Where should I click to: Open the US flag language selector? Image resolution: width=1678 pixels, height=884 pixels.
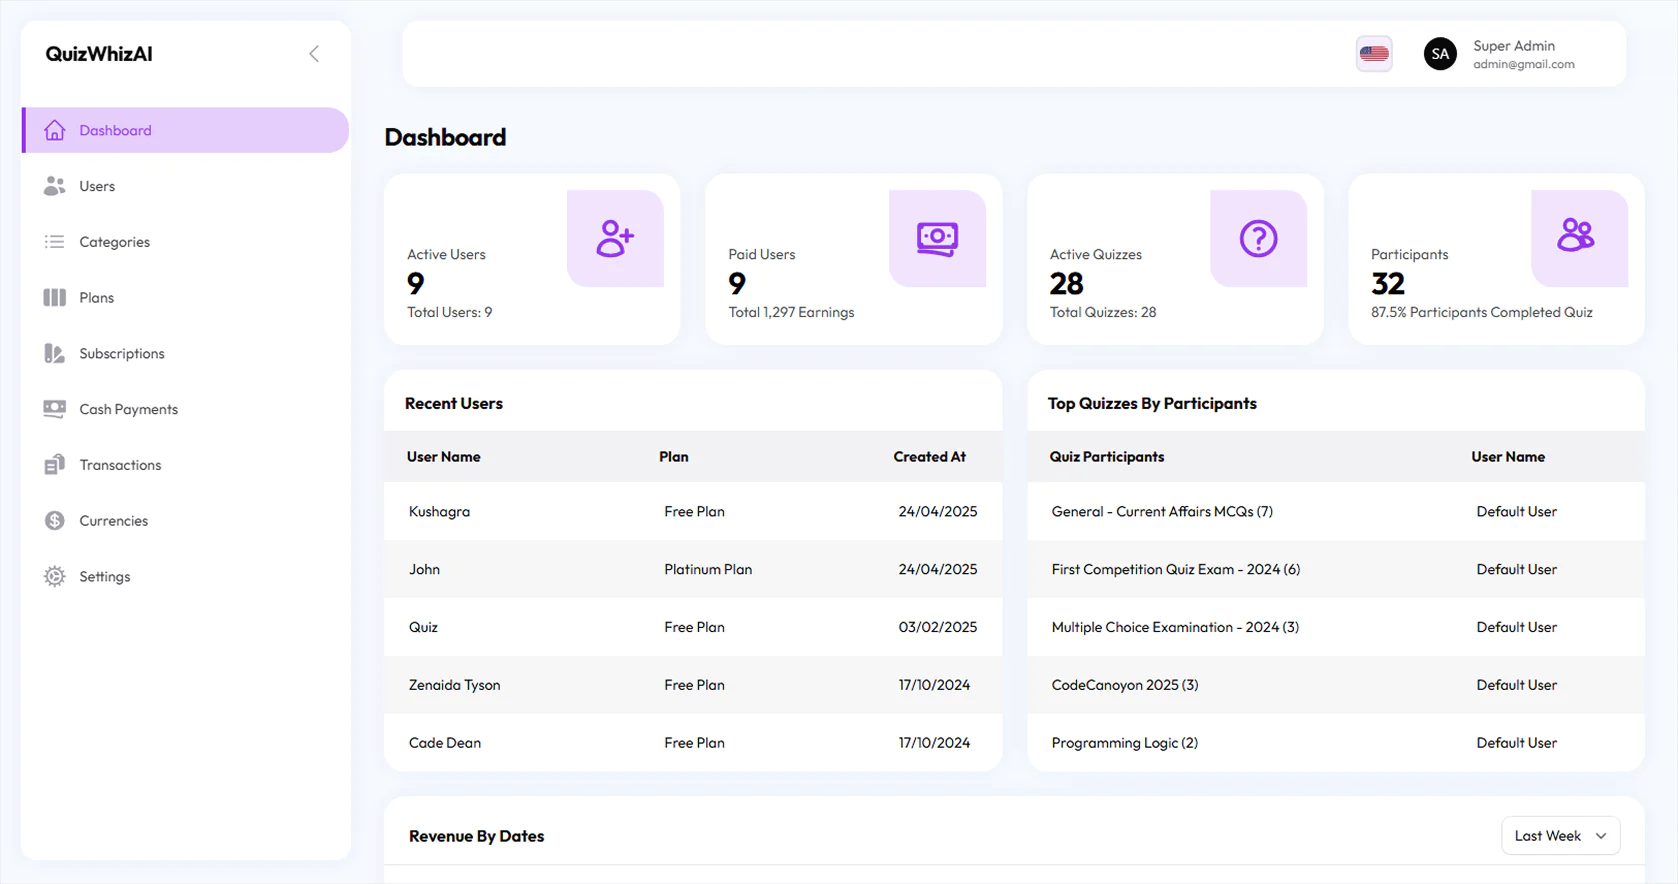coord(1374,54)
